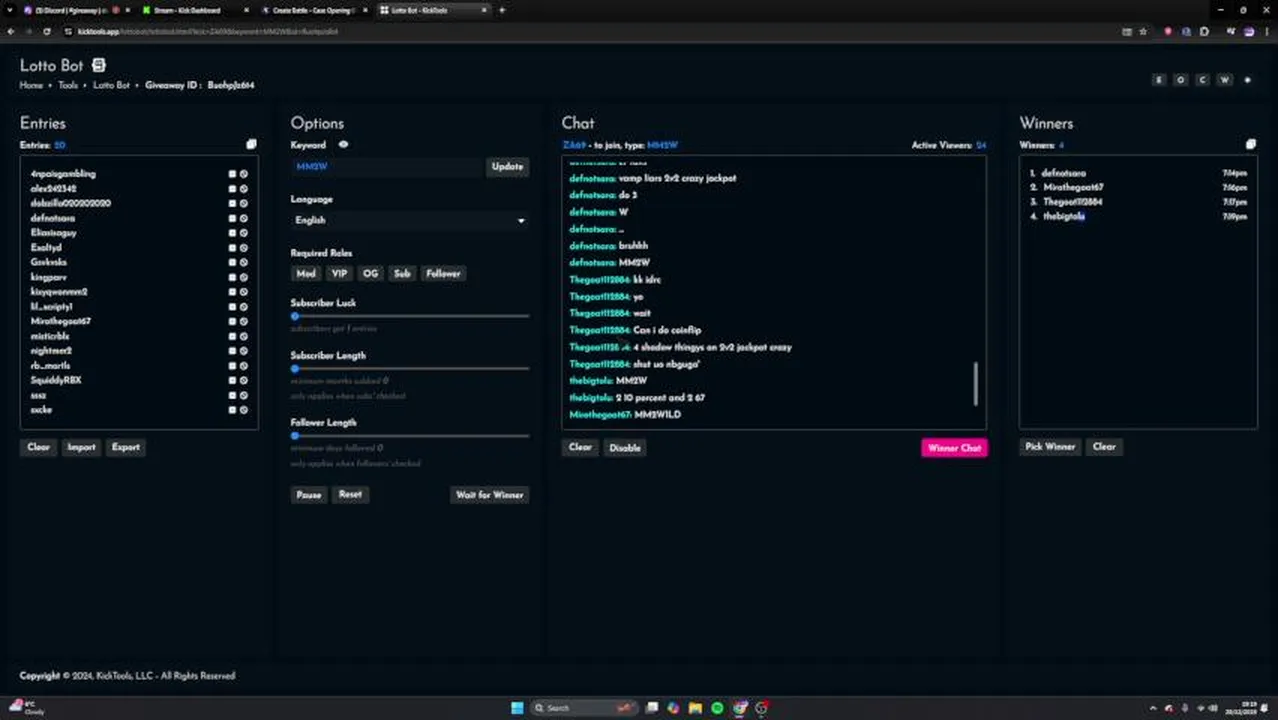Click the ban icon for kingparv
Image resolution: width=1278 pixels, height=720 pixels.
(243, 277)
